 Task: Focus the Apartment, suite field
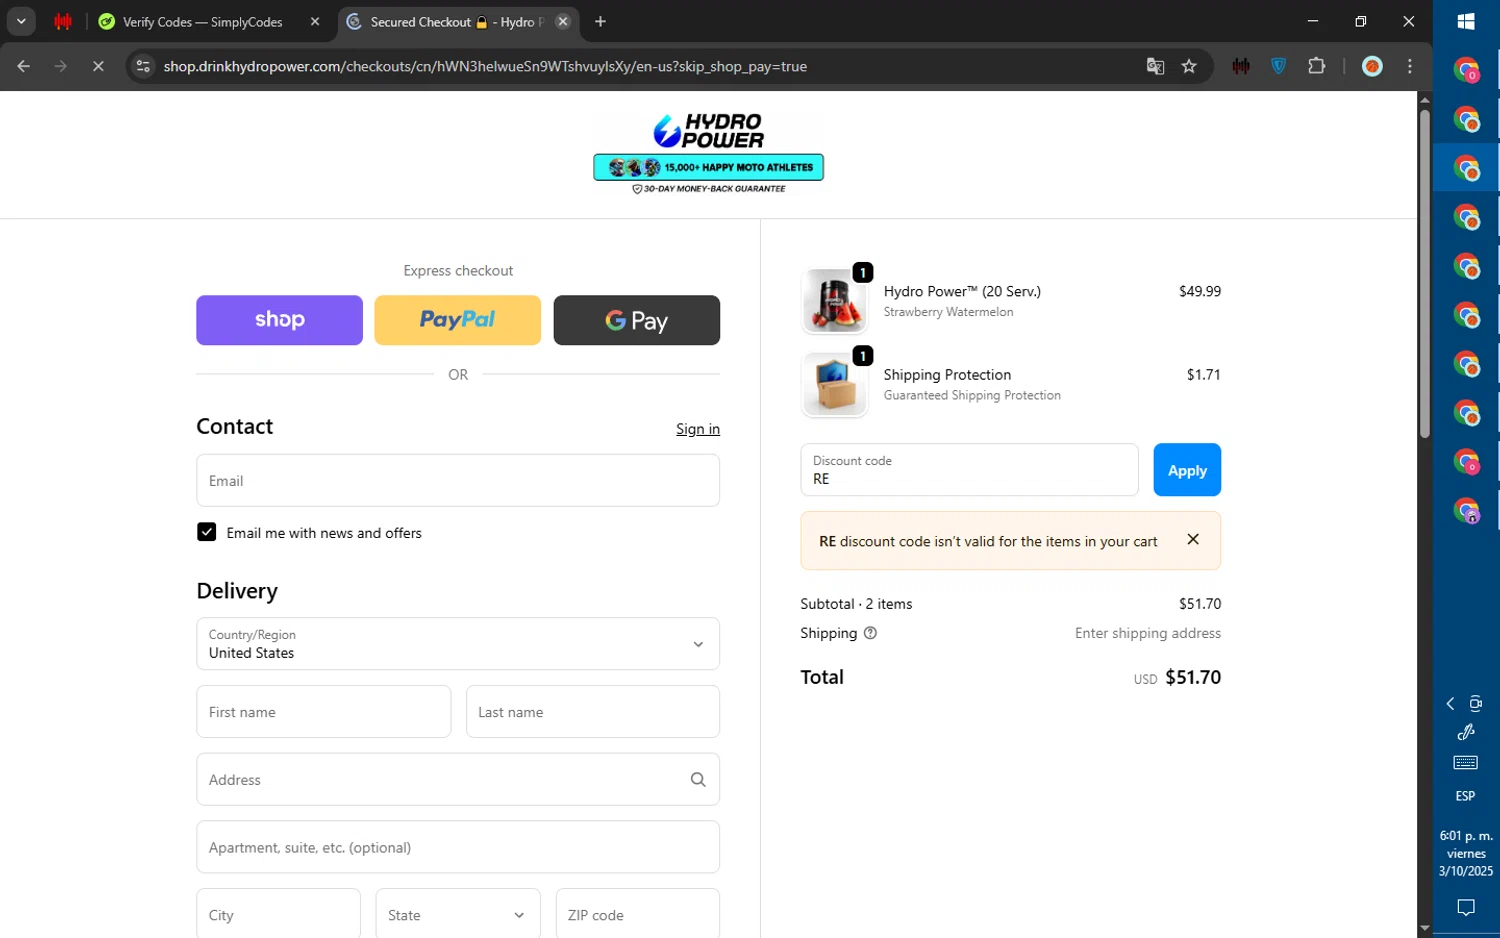pyautogui.click(x=458, y=847)
